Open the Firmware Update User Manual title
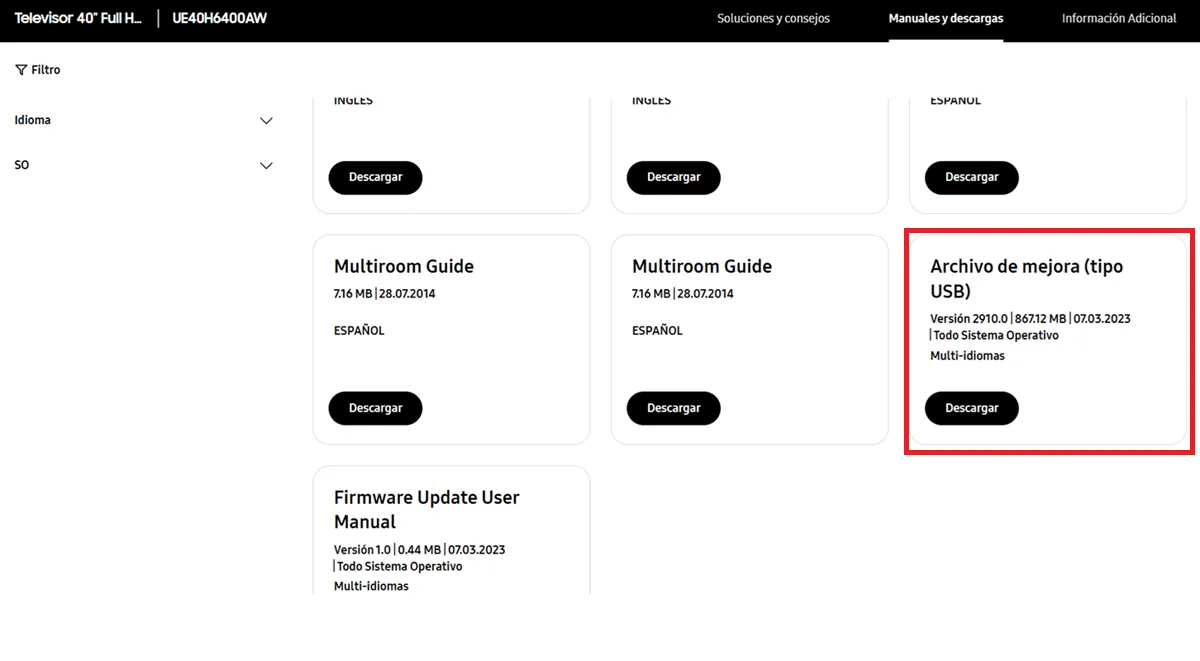Image resolution: width=1200 pixels, height=661 pixels. (426, 509)
